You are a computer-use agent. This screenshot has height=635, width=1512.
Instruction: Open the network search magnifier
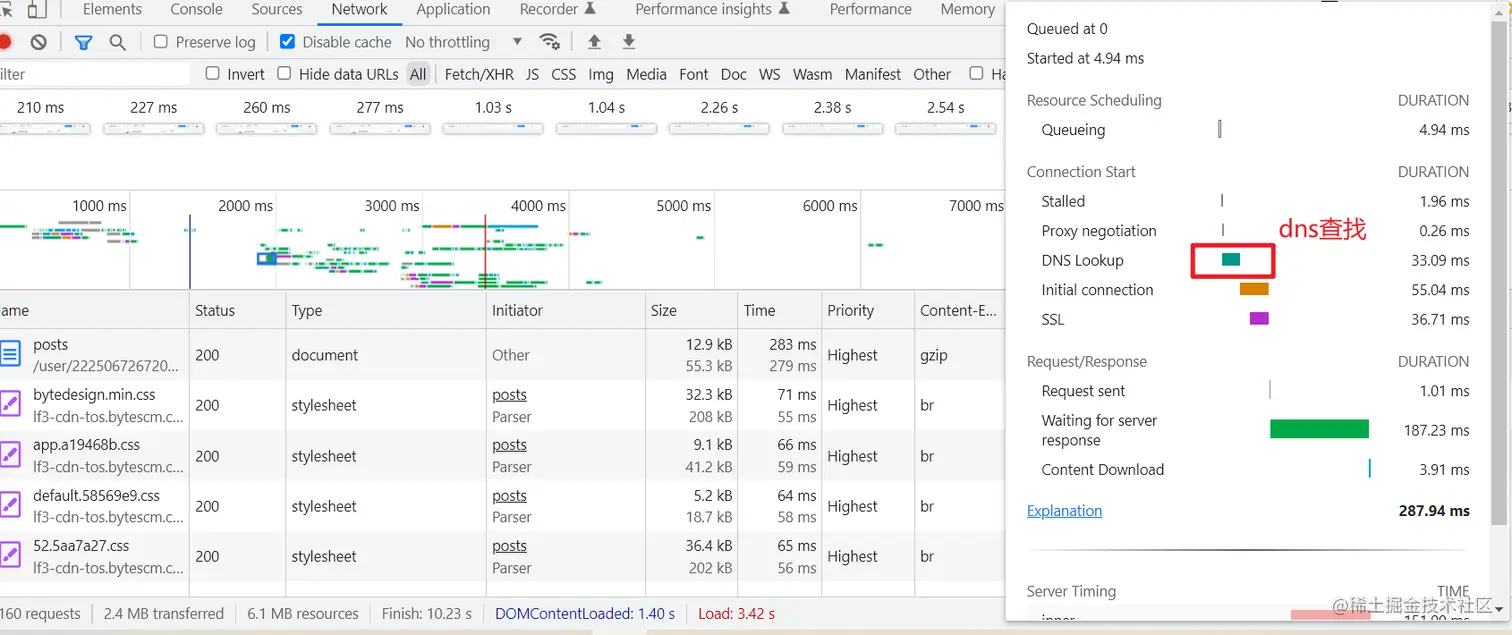(x=118, y=42)
